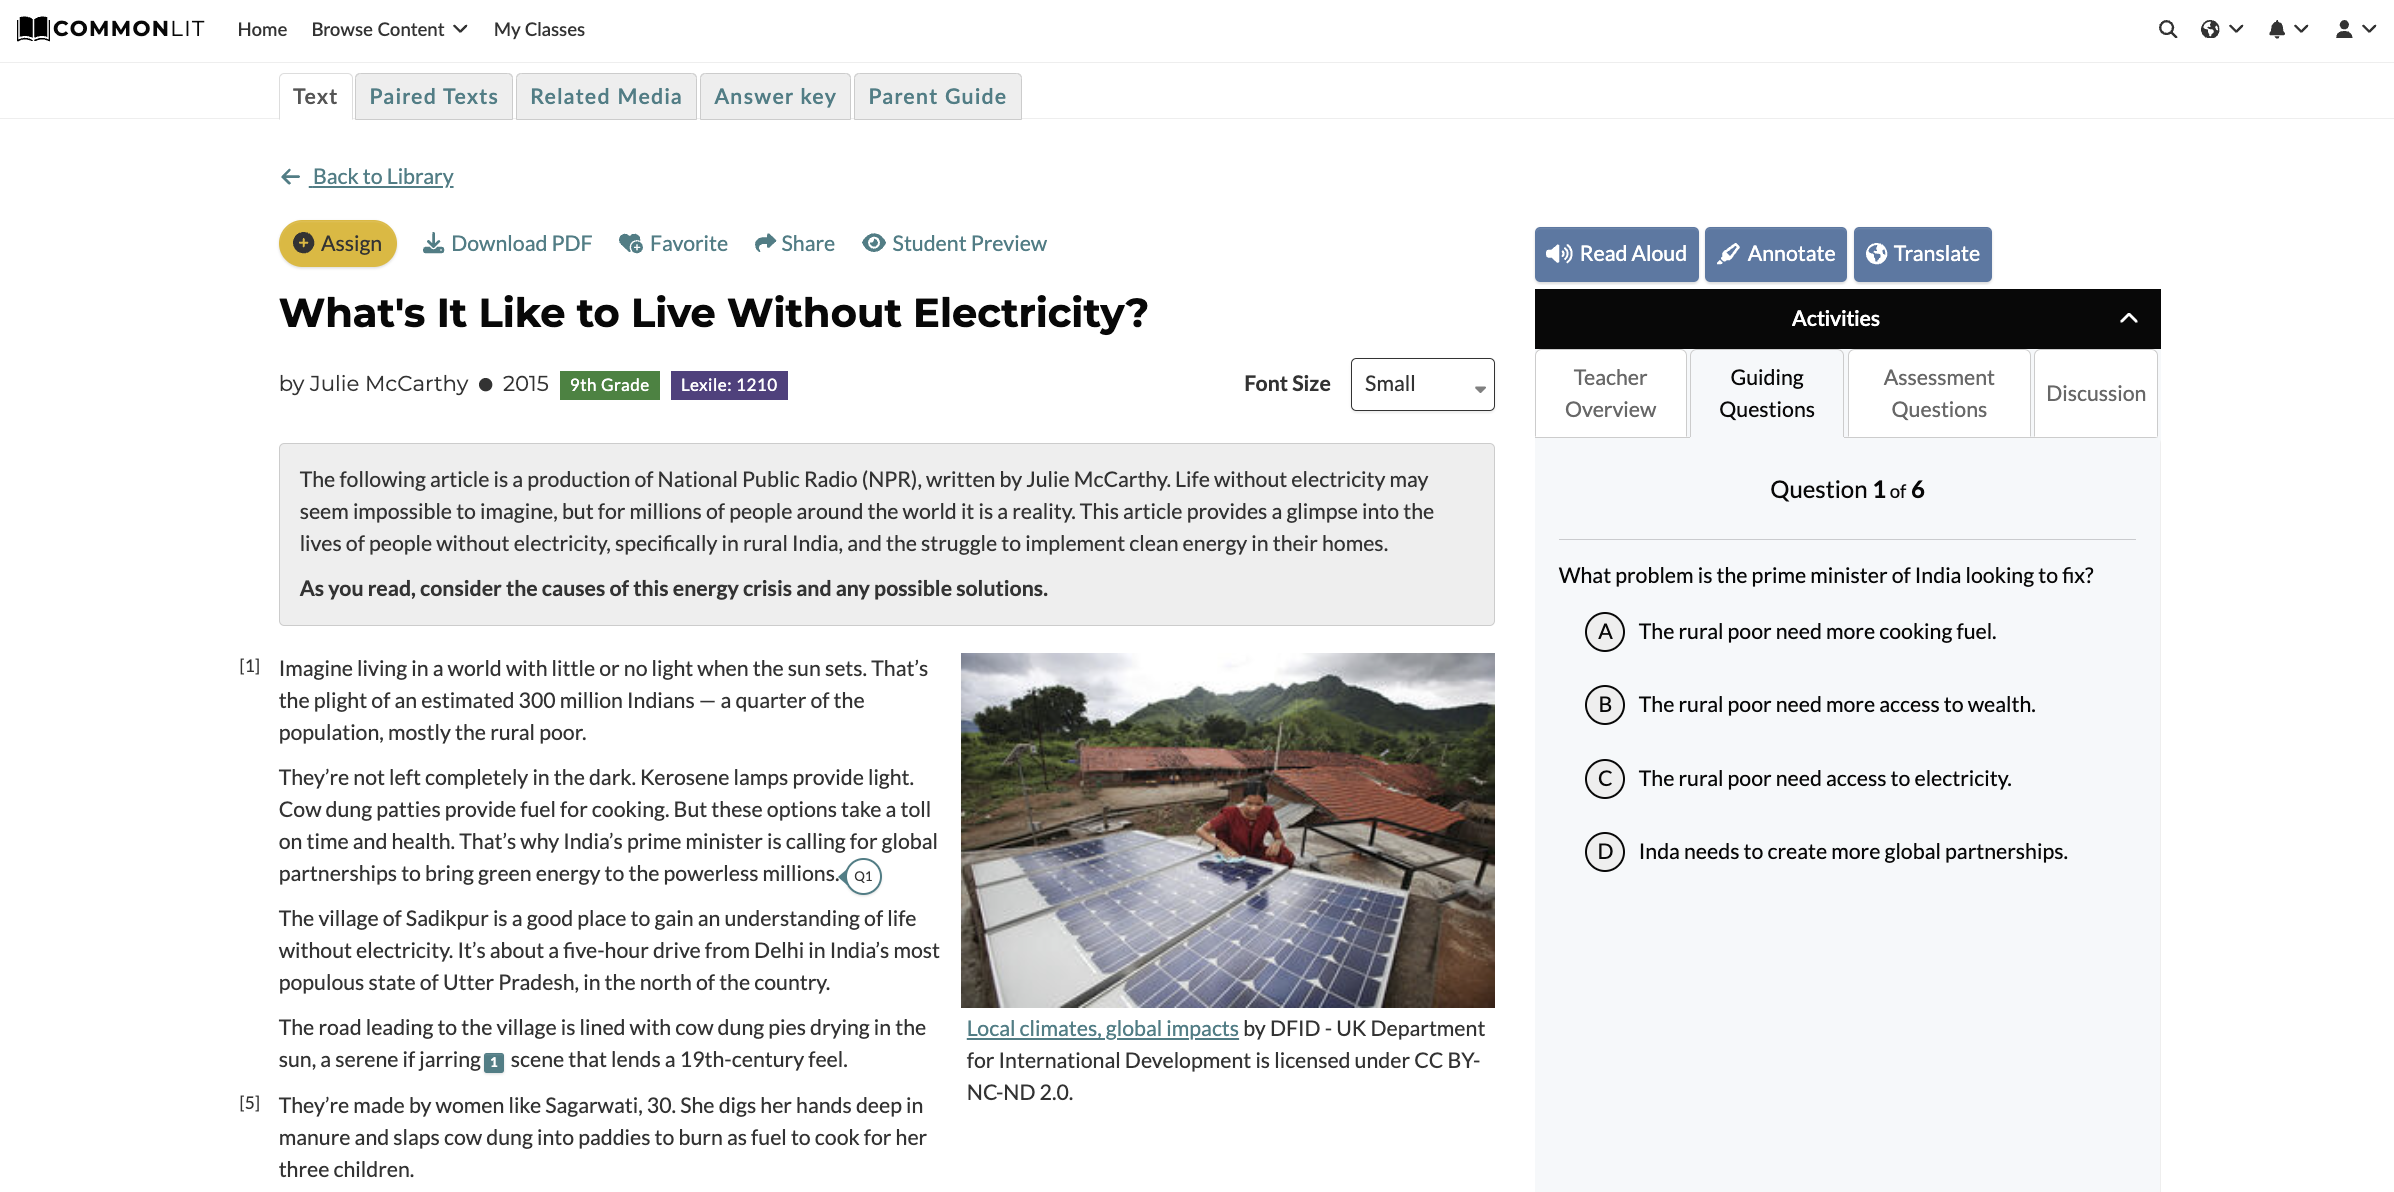
Task: Open the Student Preview
Action: coord(955,243)
